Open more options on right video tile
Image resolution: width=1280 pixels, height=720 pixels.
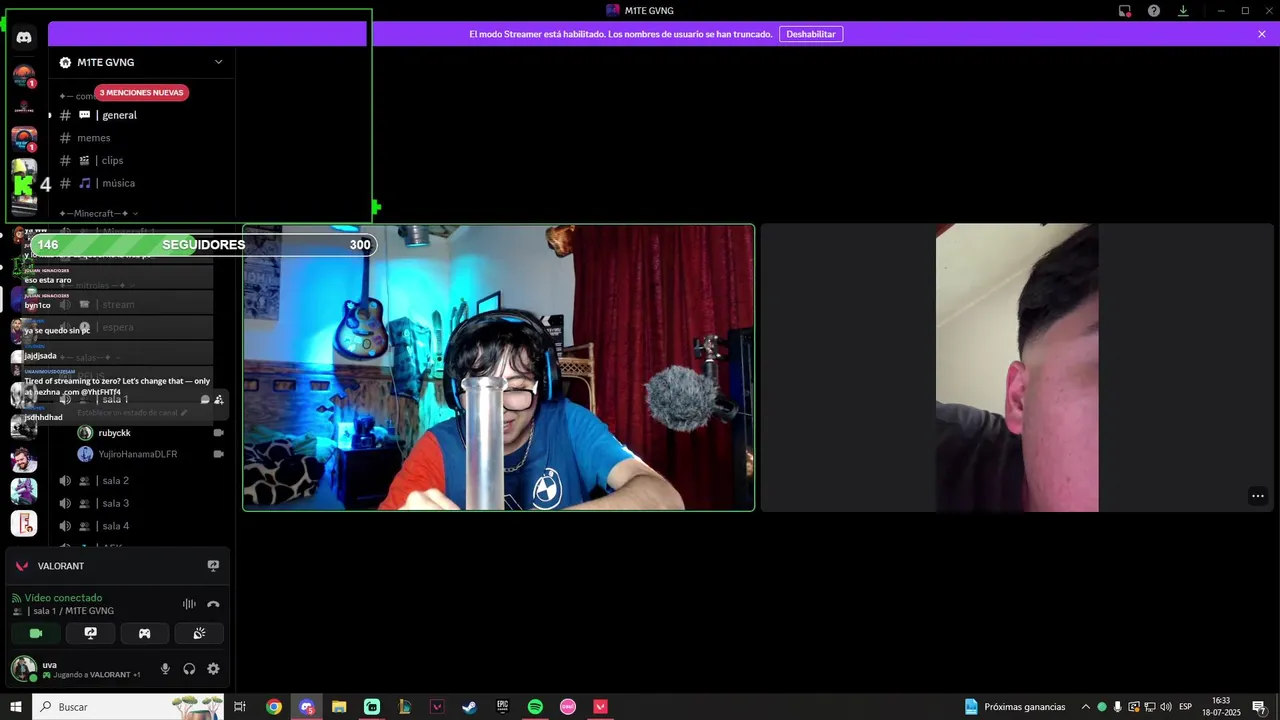(x=1258, y=496)
